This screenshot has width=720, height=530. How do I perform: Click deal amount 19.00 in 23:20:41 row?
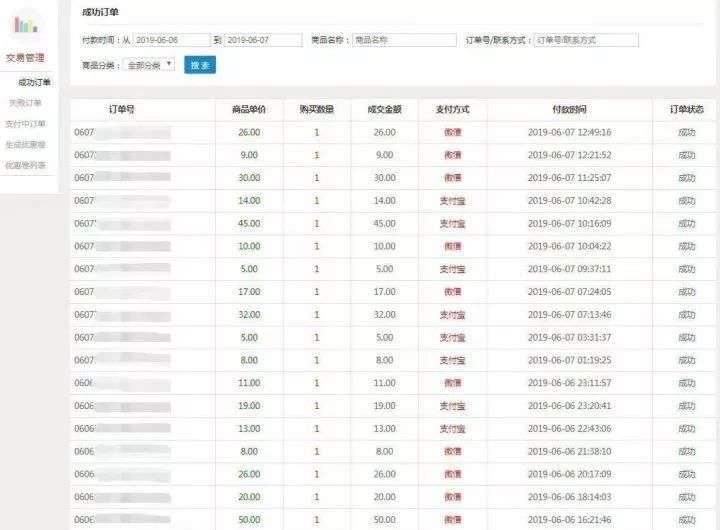point(384,406)
